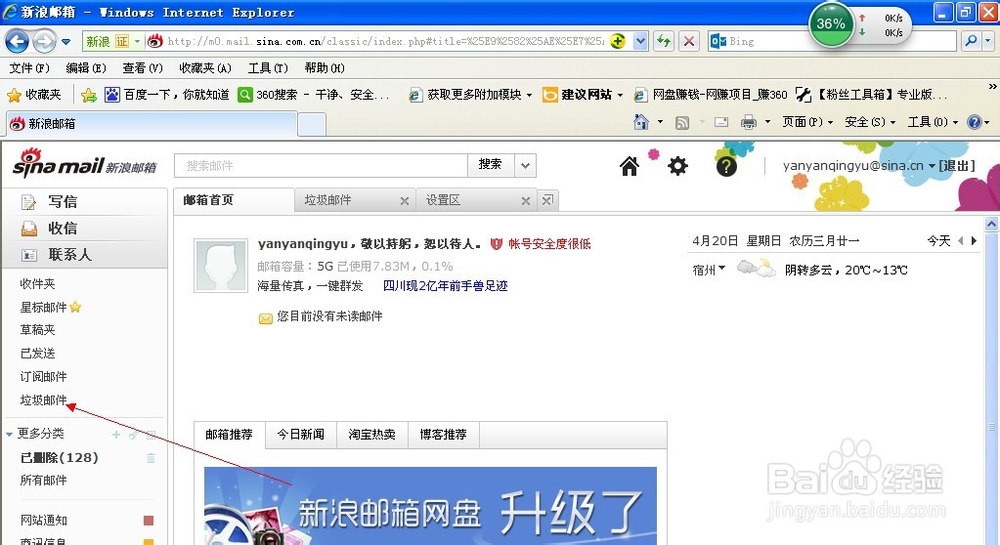Click the green plus compatibility icon in address bar
This screenshot has height=545, width=1000.
point(617,41)
